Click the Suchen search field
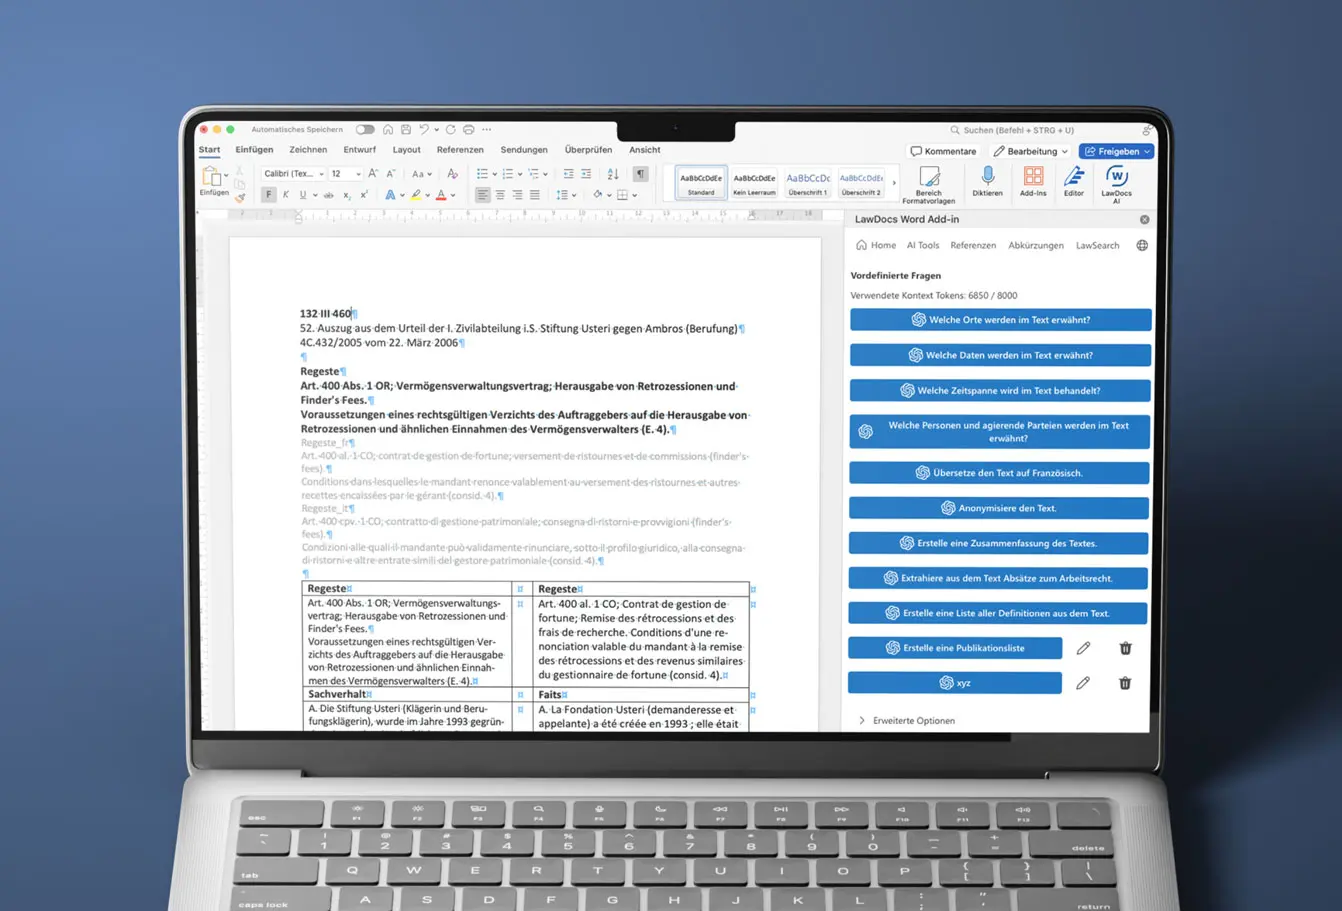The image size is (1342, 911). tap(1040, 130)
